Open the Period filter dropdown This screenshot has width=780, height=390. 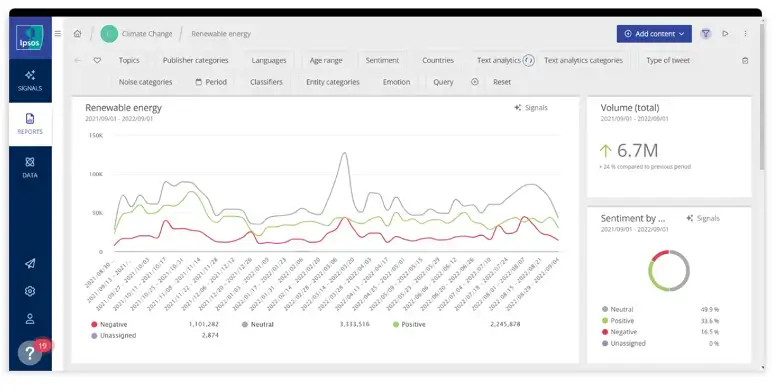pyautogui.click(x=211, y=82)
